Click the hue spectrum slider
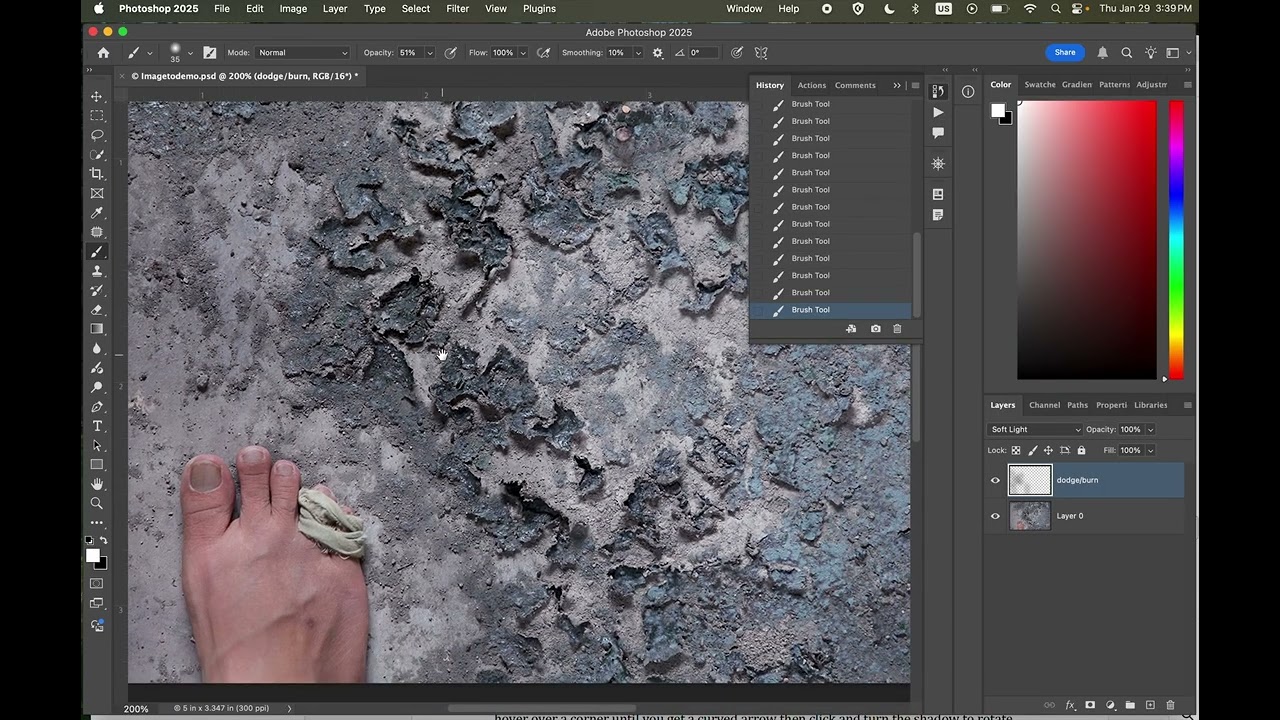 (1176, 240)
